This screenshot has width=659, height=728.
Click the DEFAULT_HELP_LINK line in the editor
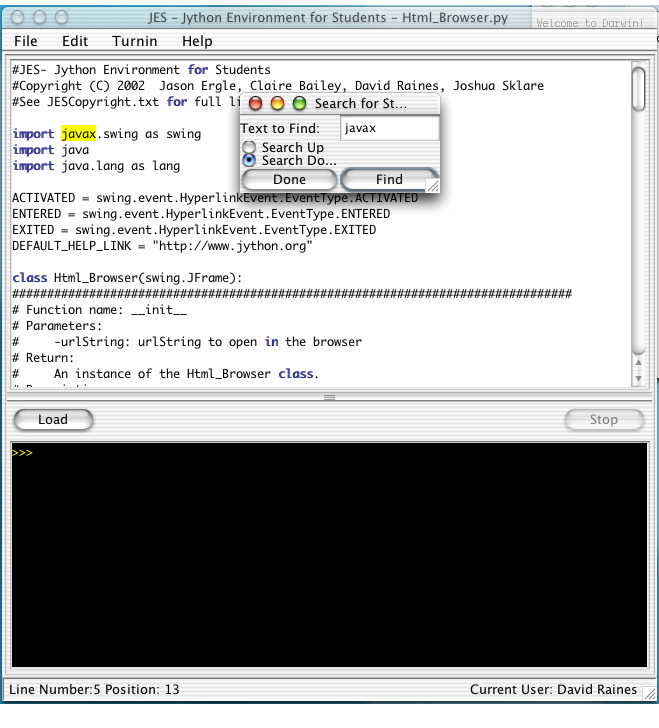click(x=162, y=246)
